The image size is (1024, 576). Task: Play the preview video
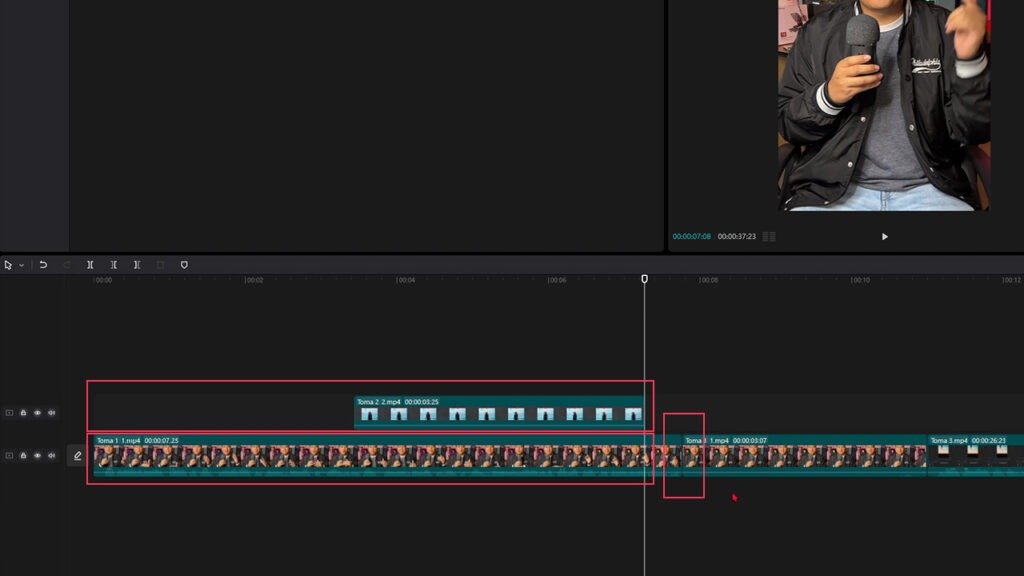pos(885,236)
